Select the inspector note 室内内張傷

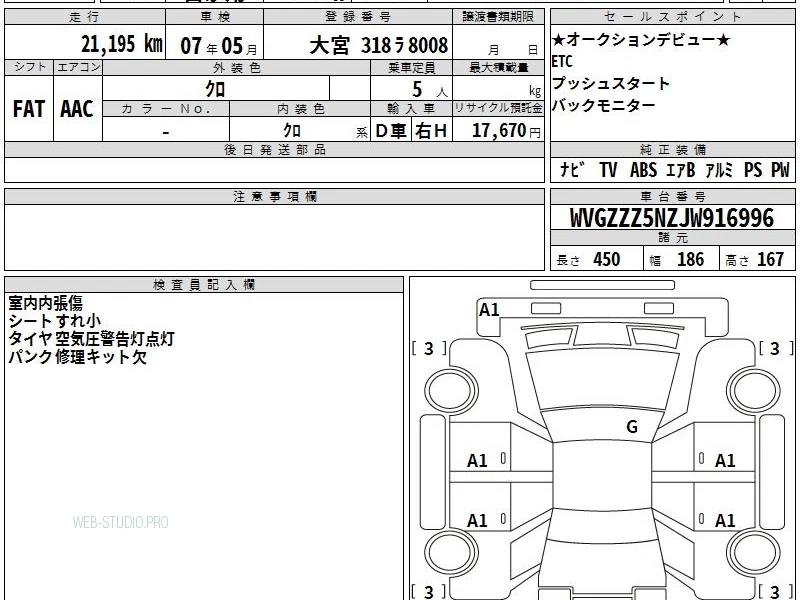[45, 303]
